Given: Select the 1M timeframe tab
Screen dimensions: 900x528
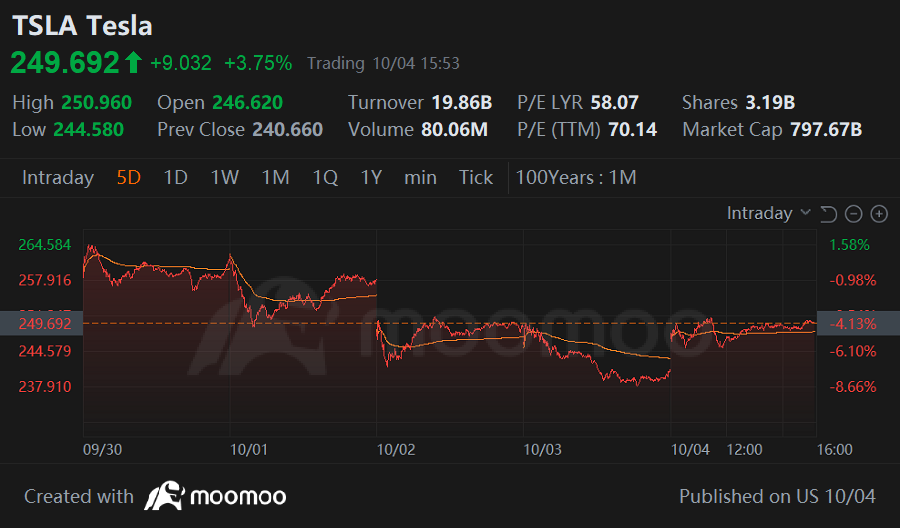Looking at the screenshot, I should (x=276, y=177).
